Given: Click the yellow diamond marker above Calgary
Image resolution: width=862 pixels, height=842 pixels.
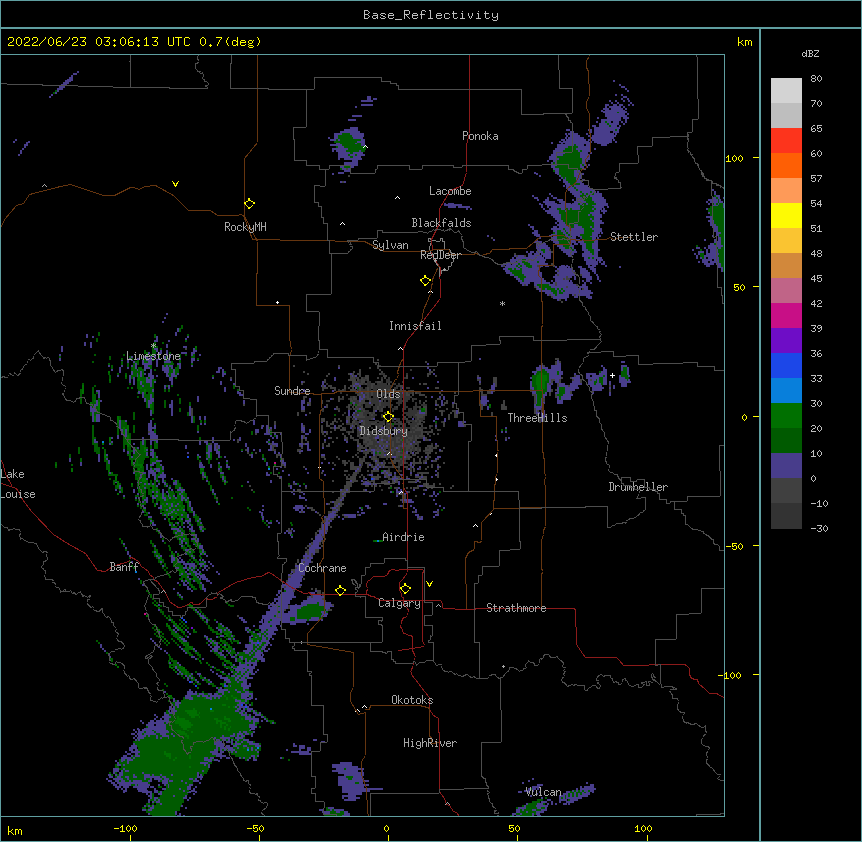Looking at the screenshot, I should pos(405,589).
